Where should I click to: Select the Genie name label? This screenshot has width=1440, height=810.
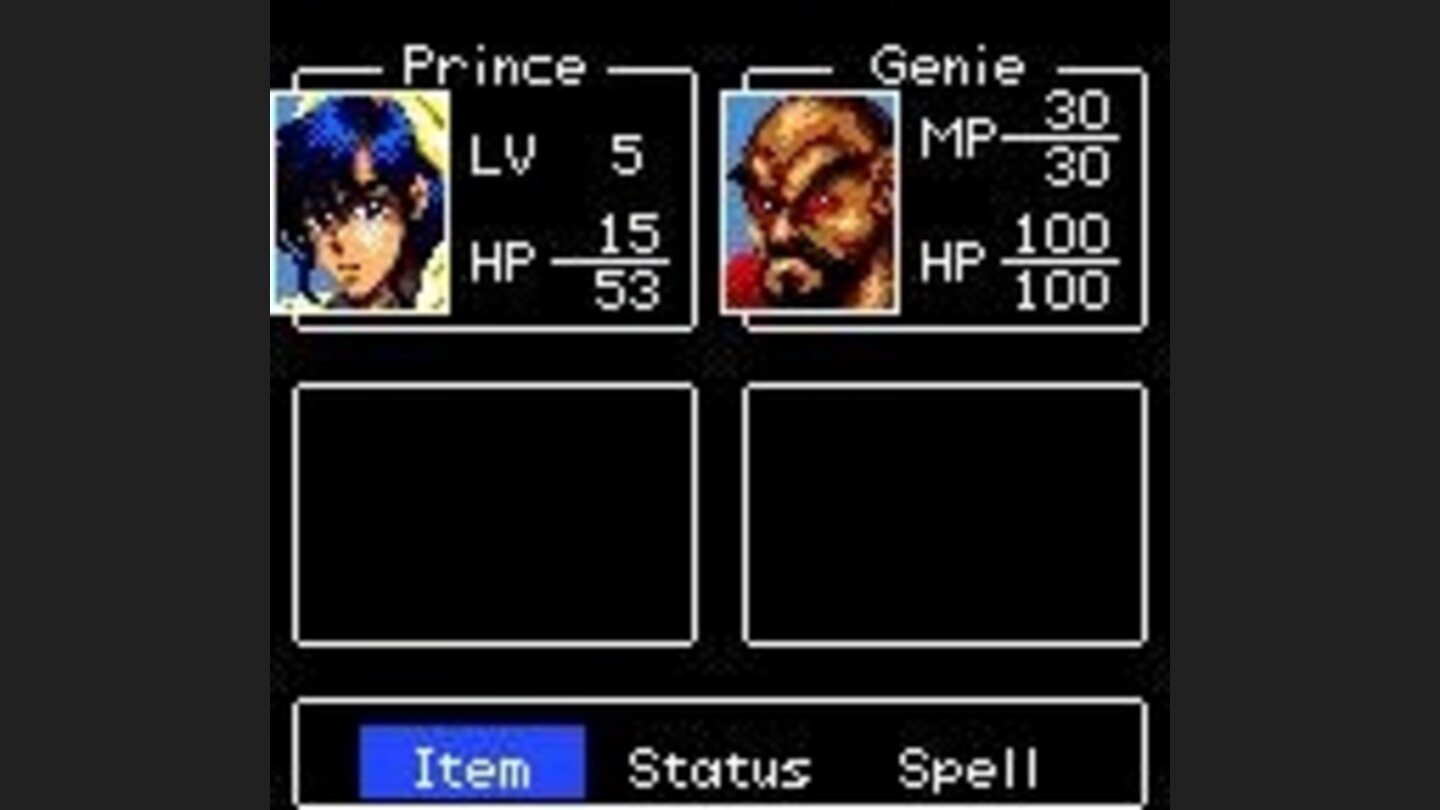point(947,67)
